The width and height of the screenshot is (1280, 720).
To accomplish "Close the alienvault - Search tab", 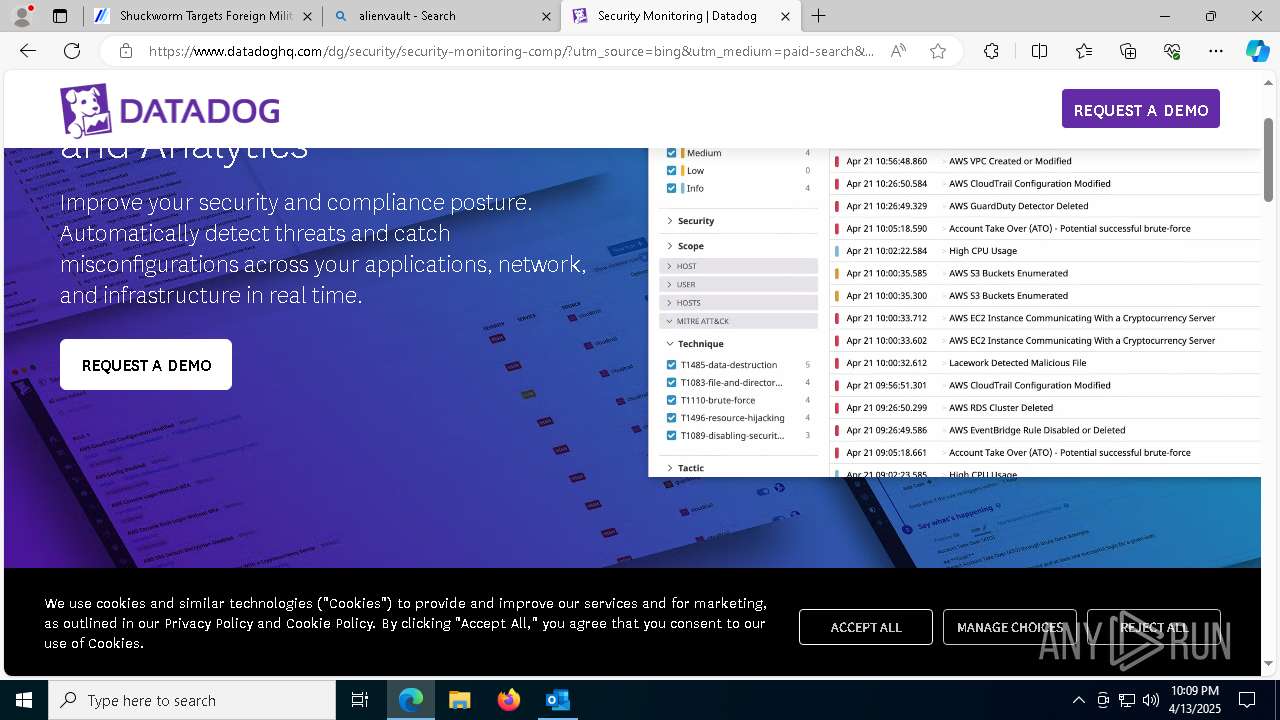I will 546,16.
